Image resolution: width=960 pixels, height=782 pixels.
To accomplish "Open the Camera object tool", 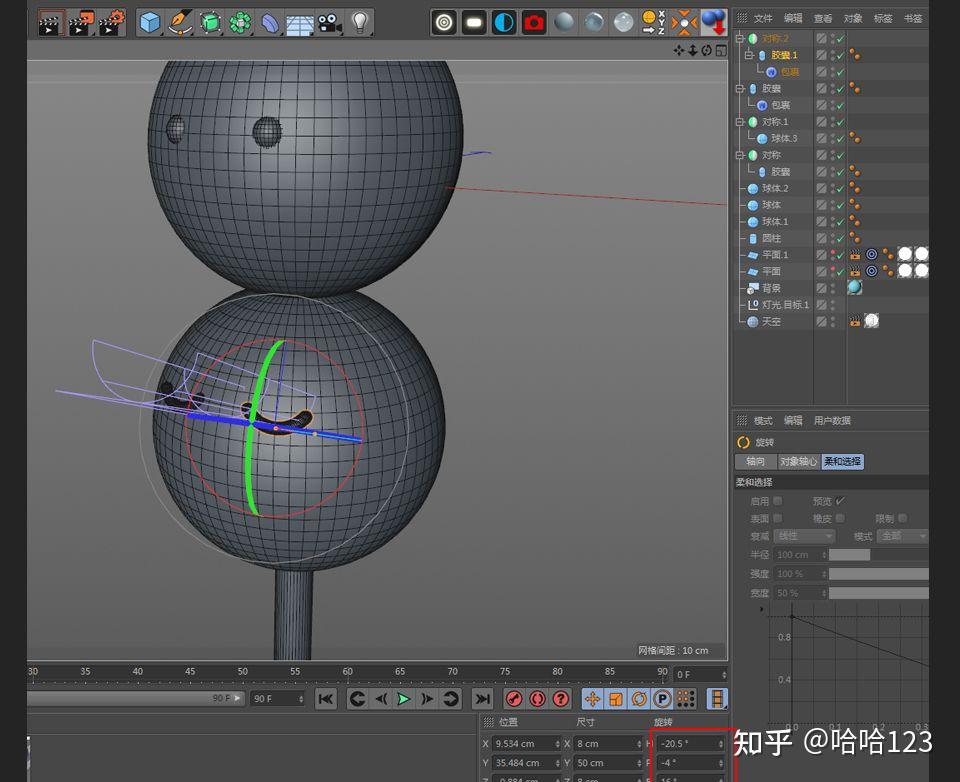I will tap(330, 22).
